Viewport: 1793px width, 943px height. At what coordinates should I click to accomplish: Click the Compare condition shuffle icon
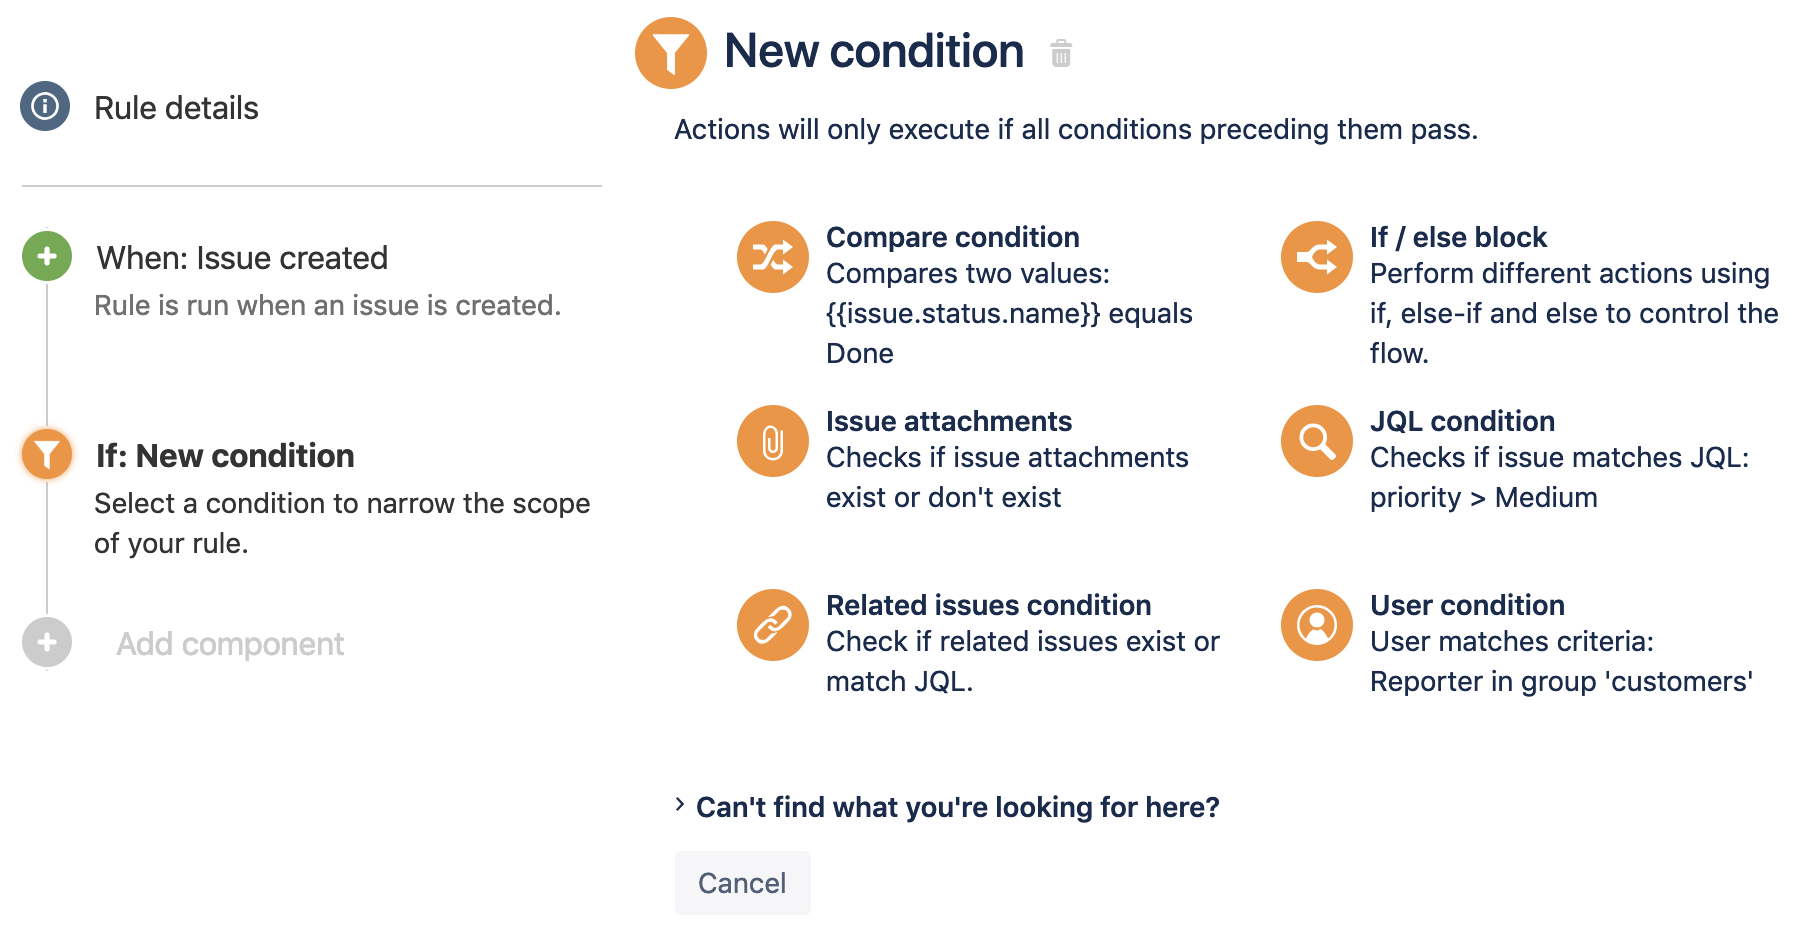[x=772, y=257]
